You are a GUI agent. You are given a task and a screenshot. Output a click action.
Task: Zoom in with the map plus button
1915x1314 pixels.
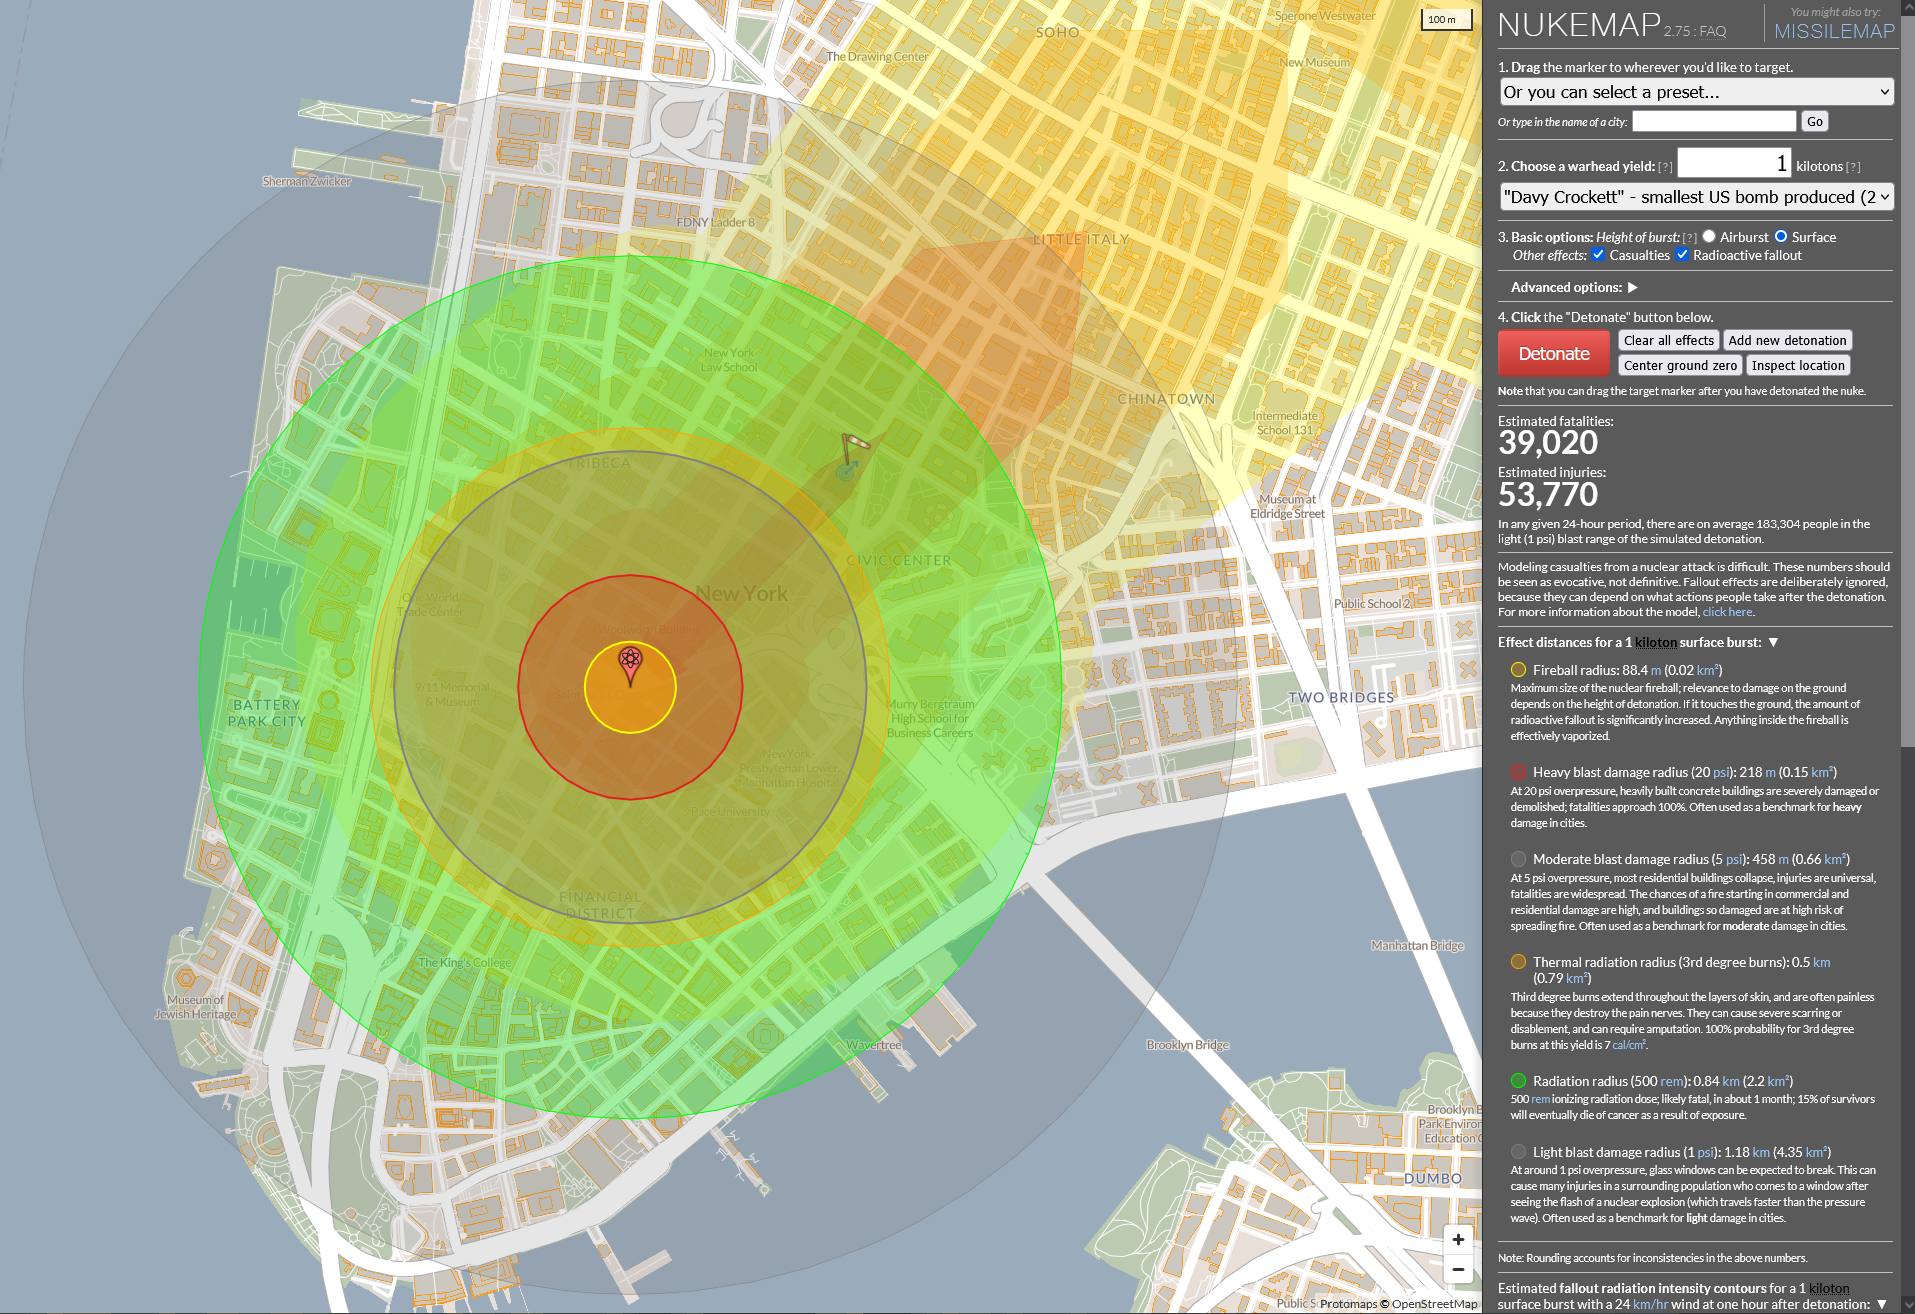point(1458,1239)
